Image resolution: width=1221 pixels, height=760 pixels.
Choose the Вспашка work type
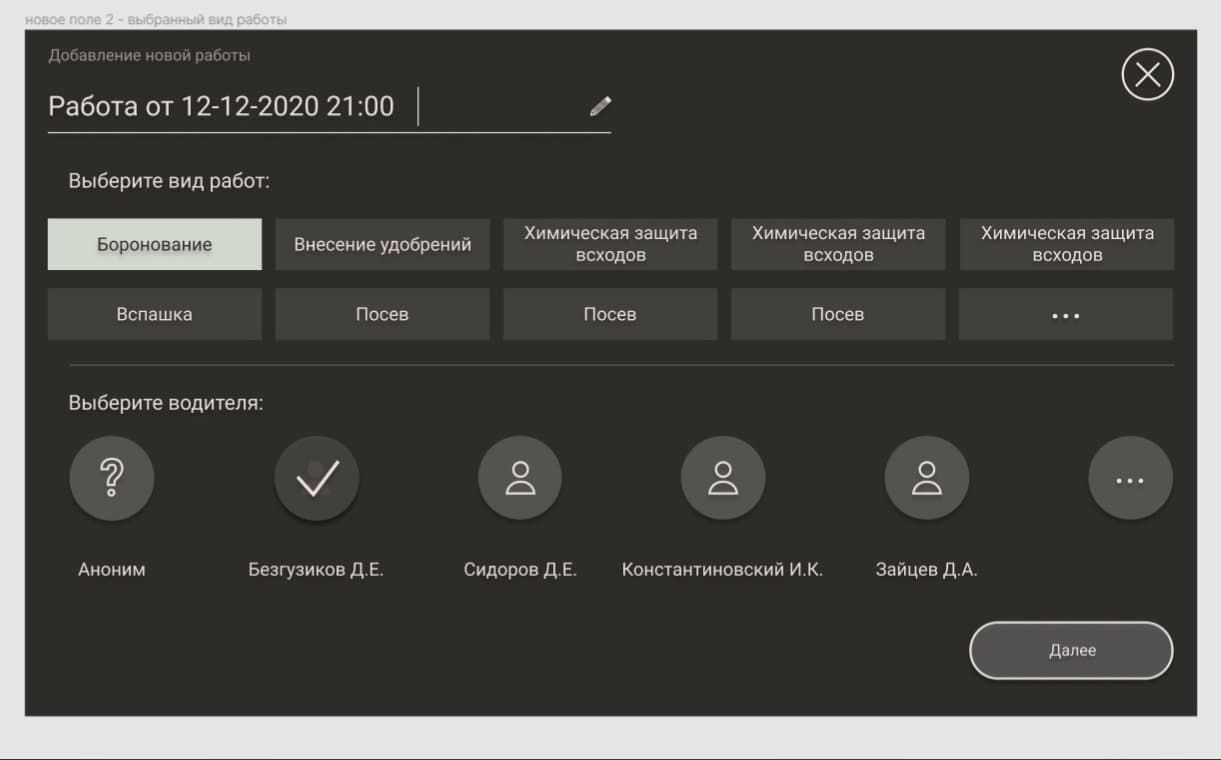pos(155,315)
